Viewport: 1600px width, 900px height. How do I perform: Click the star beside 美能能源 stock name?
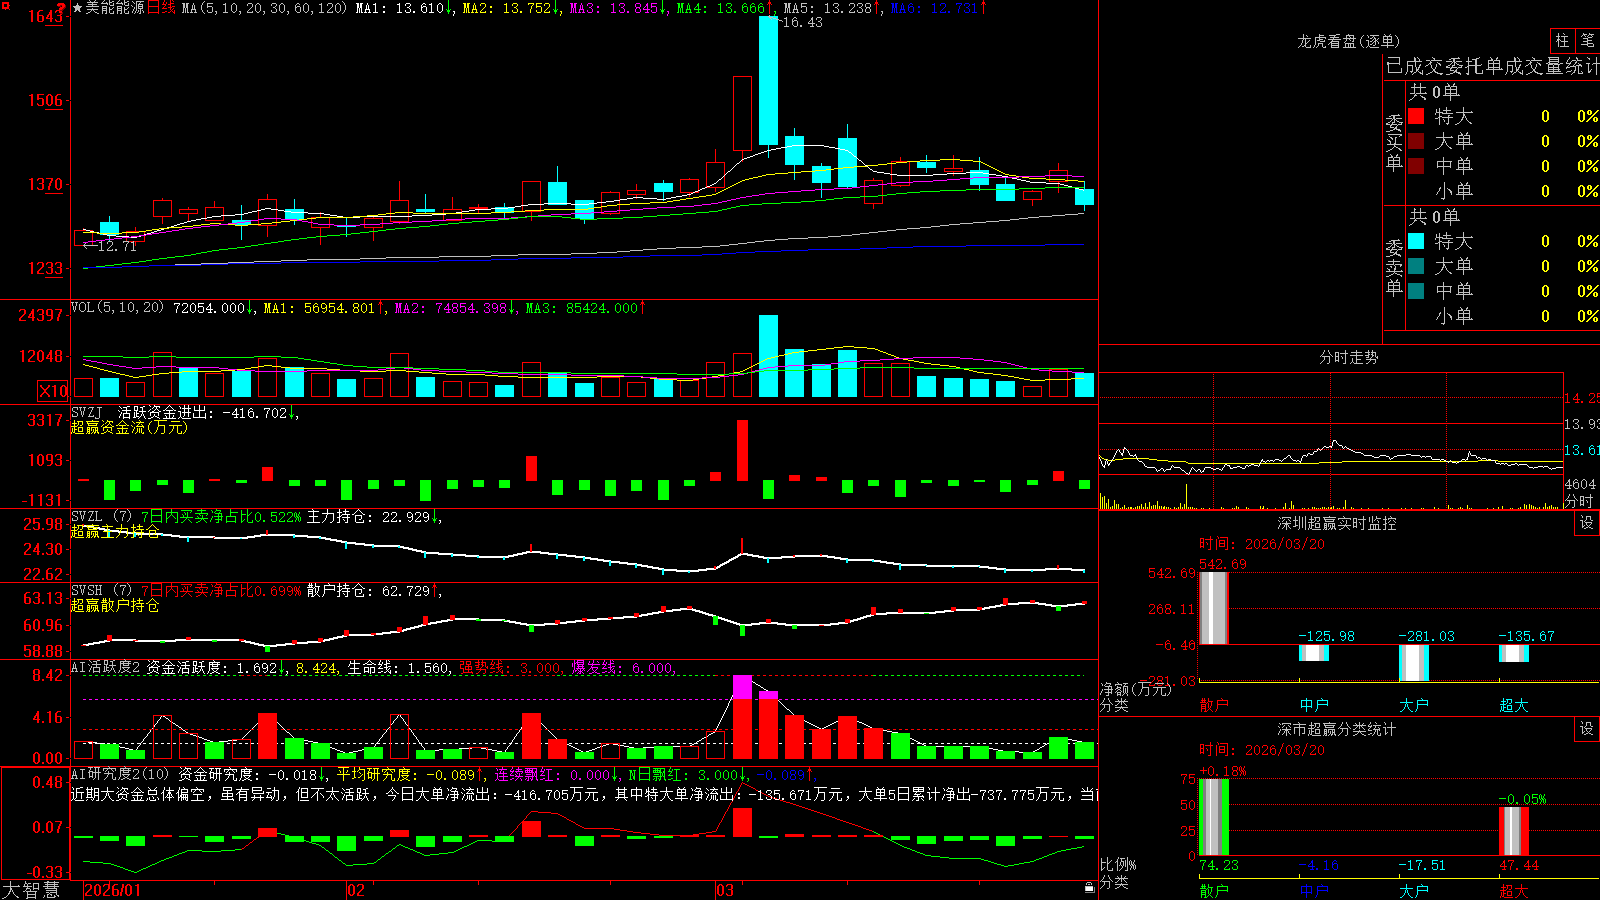[x=77, y=8]
